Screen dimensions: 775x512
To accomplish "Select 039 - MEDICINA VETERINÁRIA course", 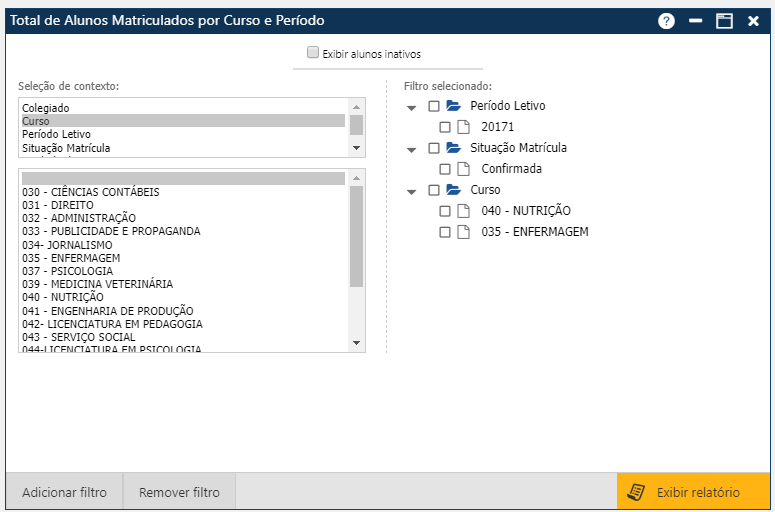I will click(183, 284).
